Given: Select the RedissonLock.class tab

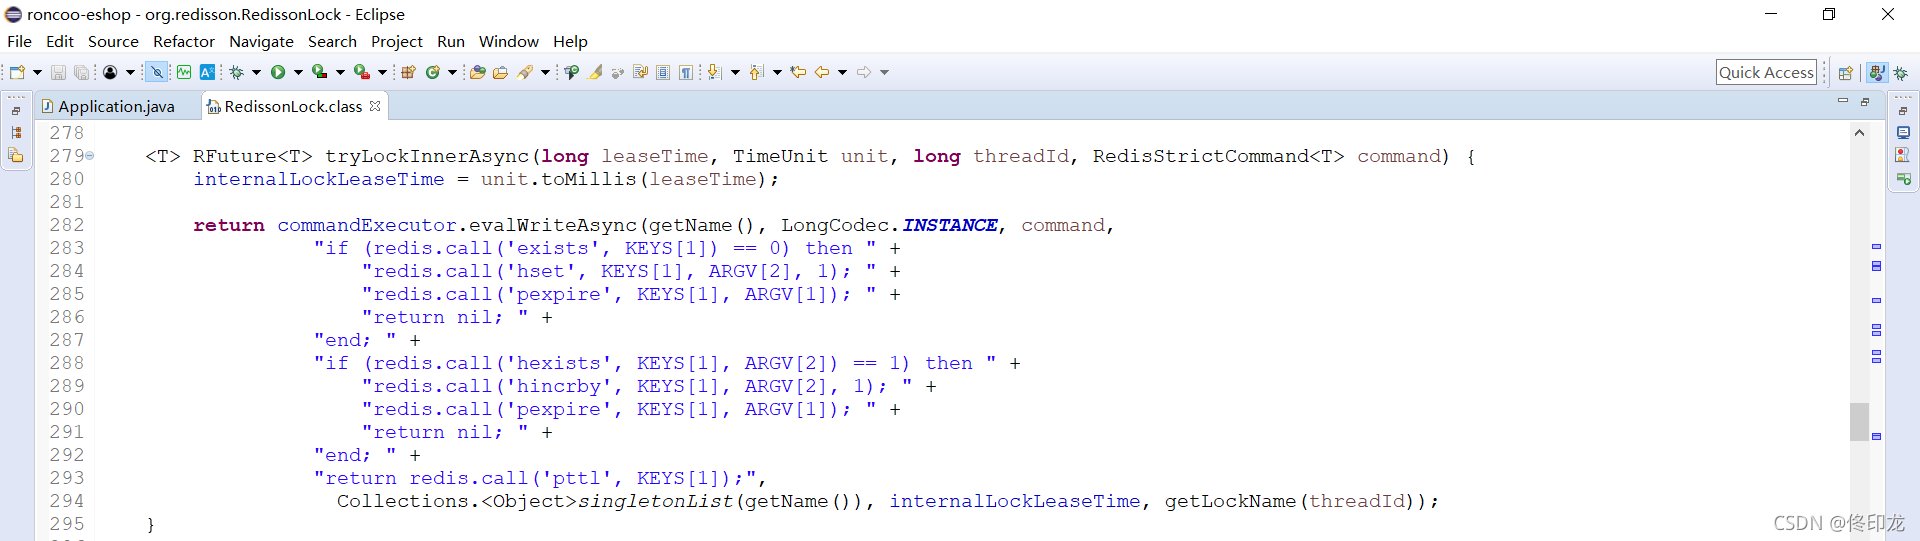Looking at the screenshot, I should point(293,106).
